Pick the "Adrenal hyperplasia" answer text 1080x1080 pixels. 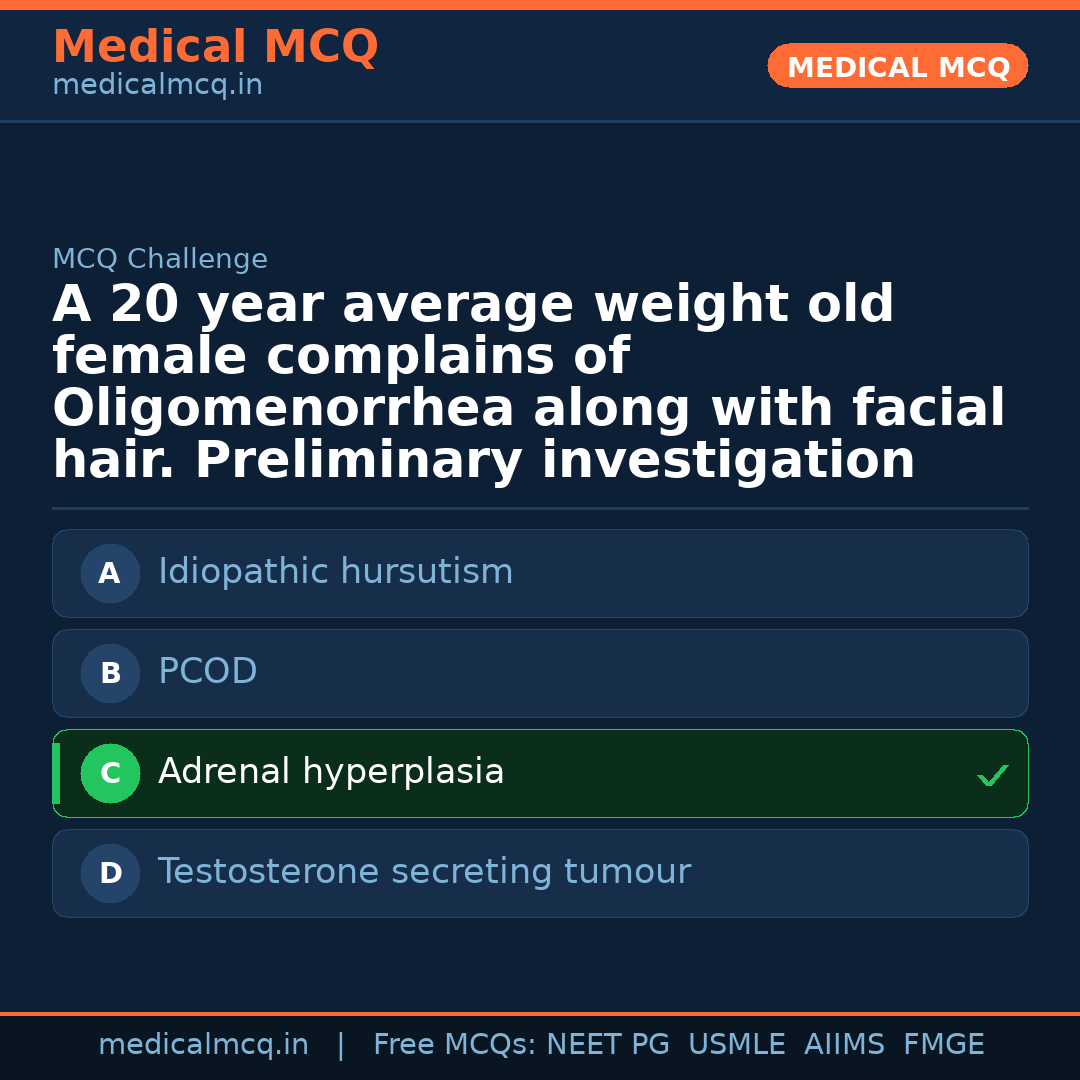tap(331, 772)
